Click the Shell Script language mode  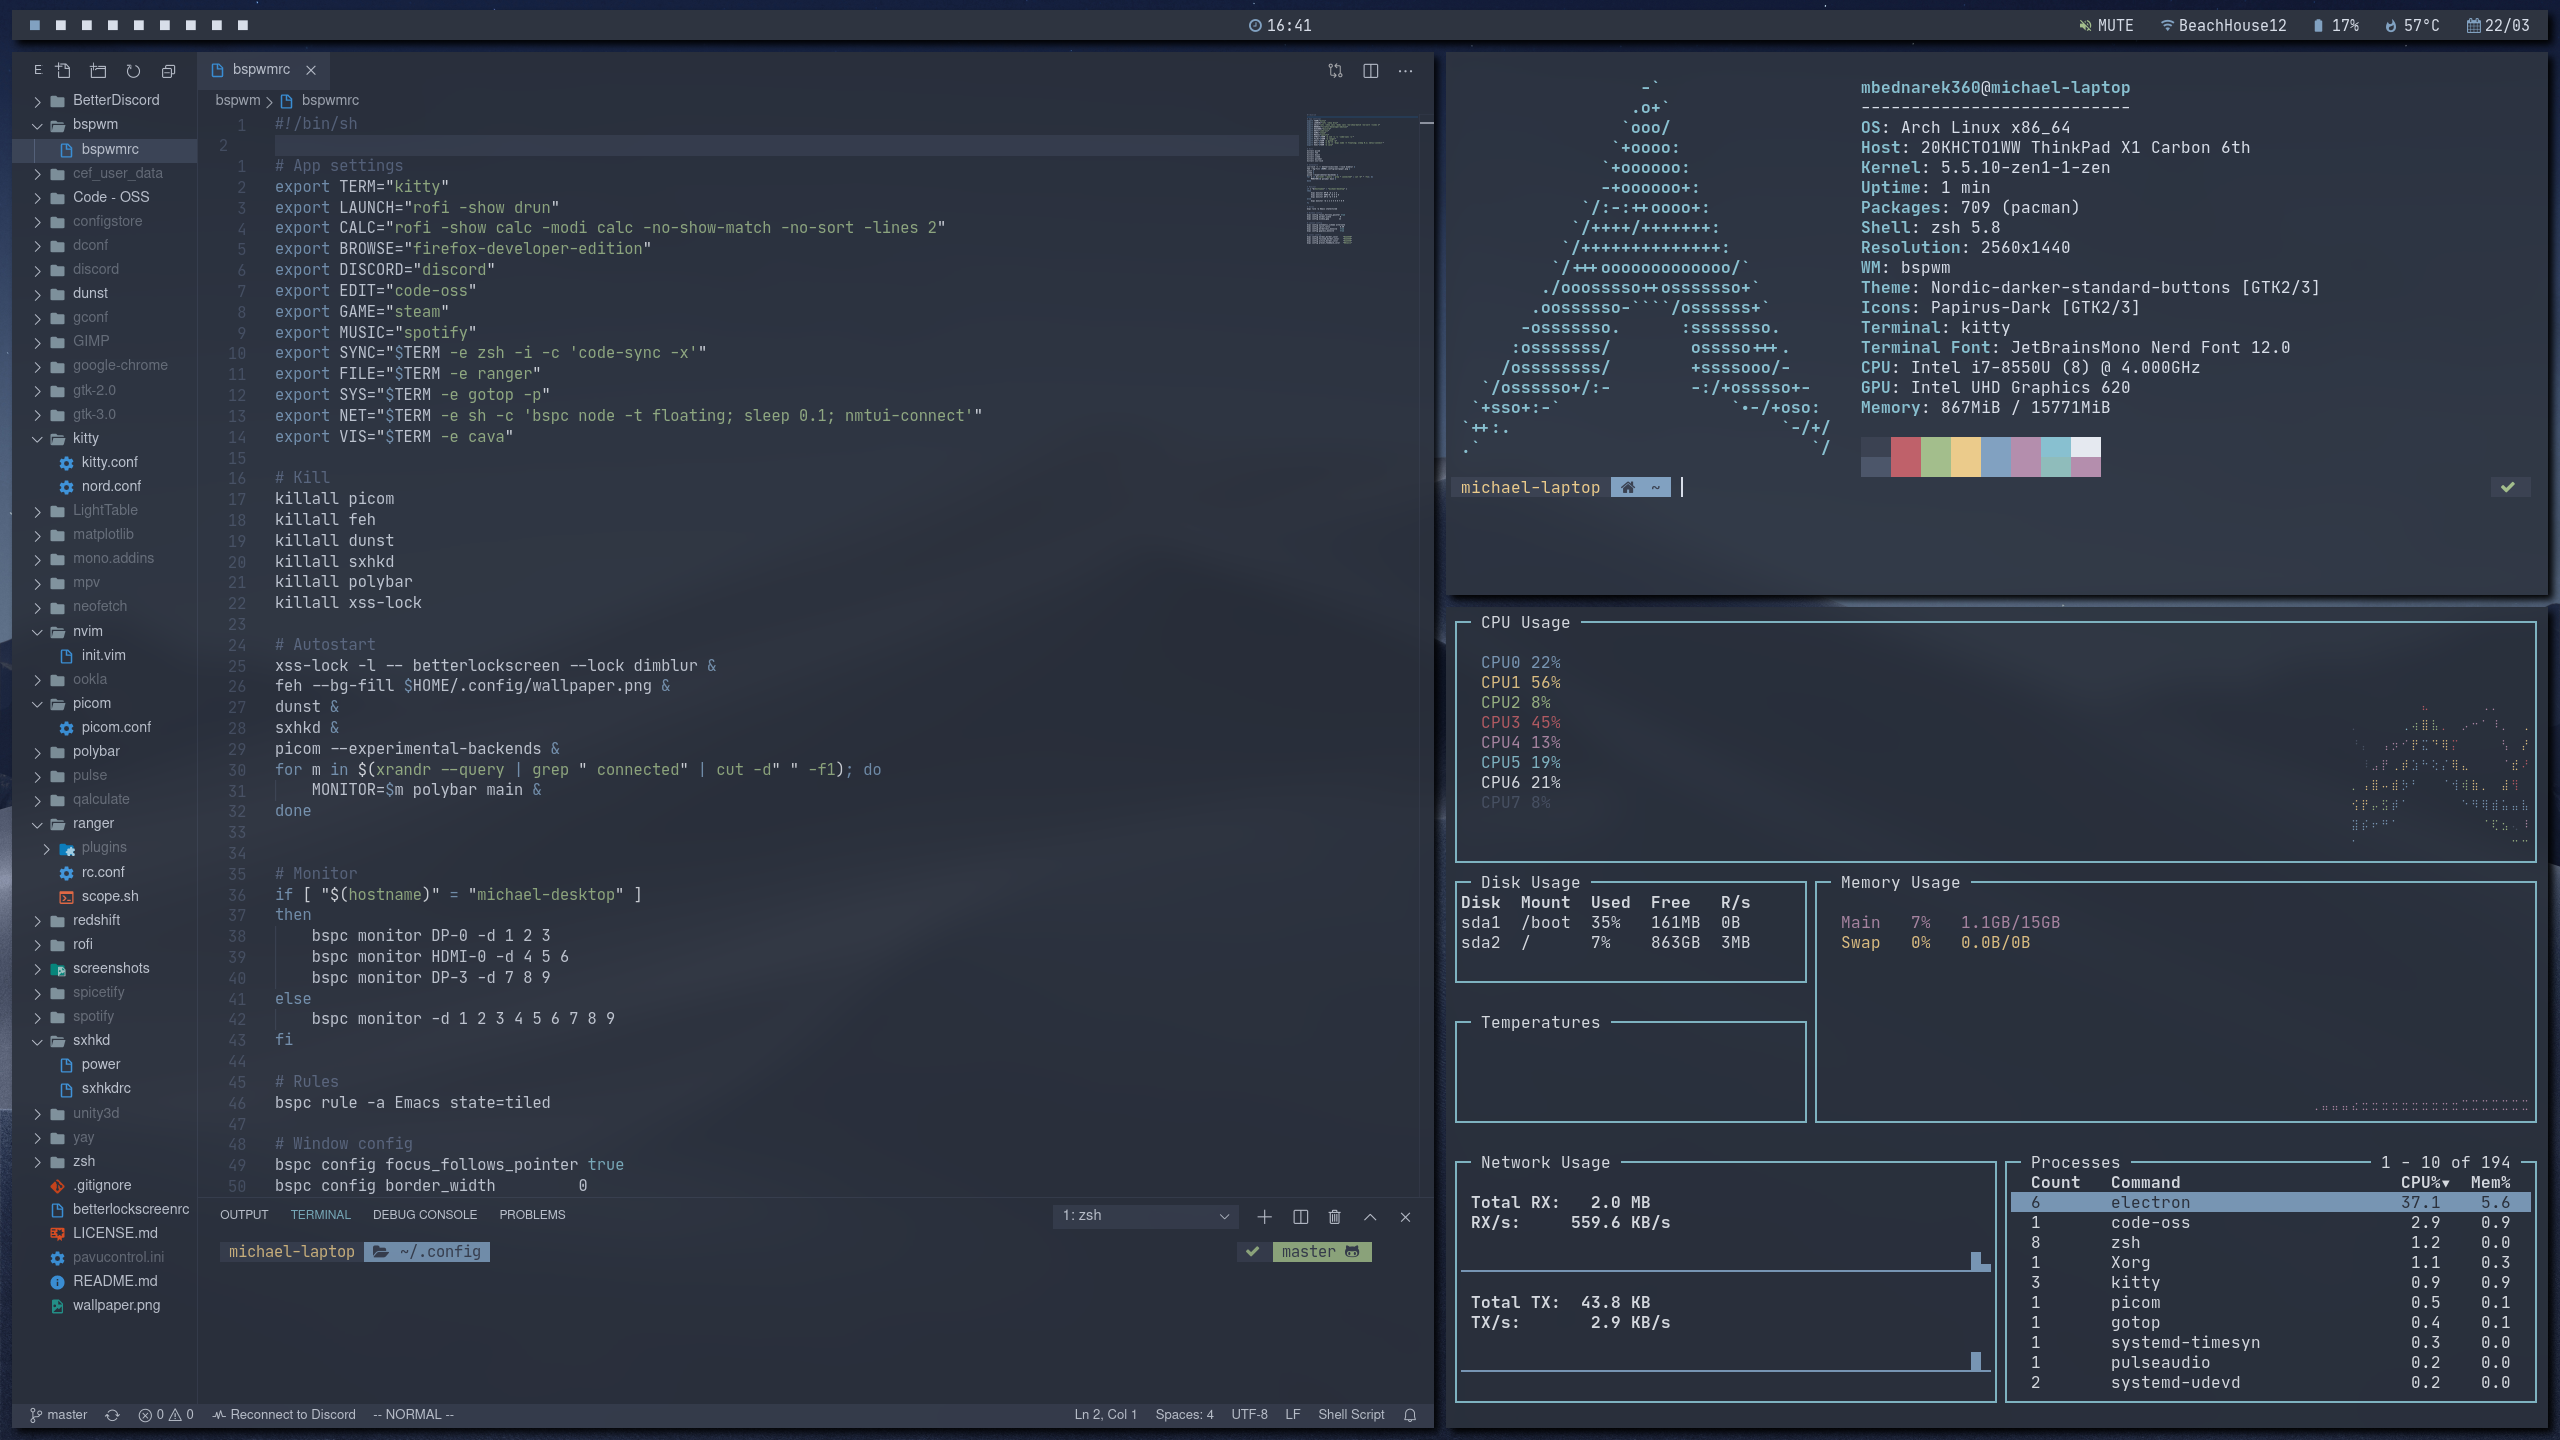pyautogui.click(x=1350, y=1415)
